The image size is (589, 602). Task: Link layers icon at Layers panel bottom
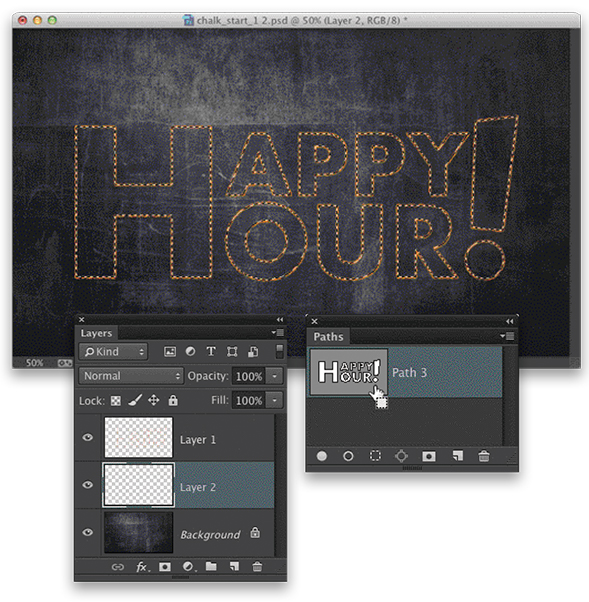[117, 567]
